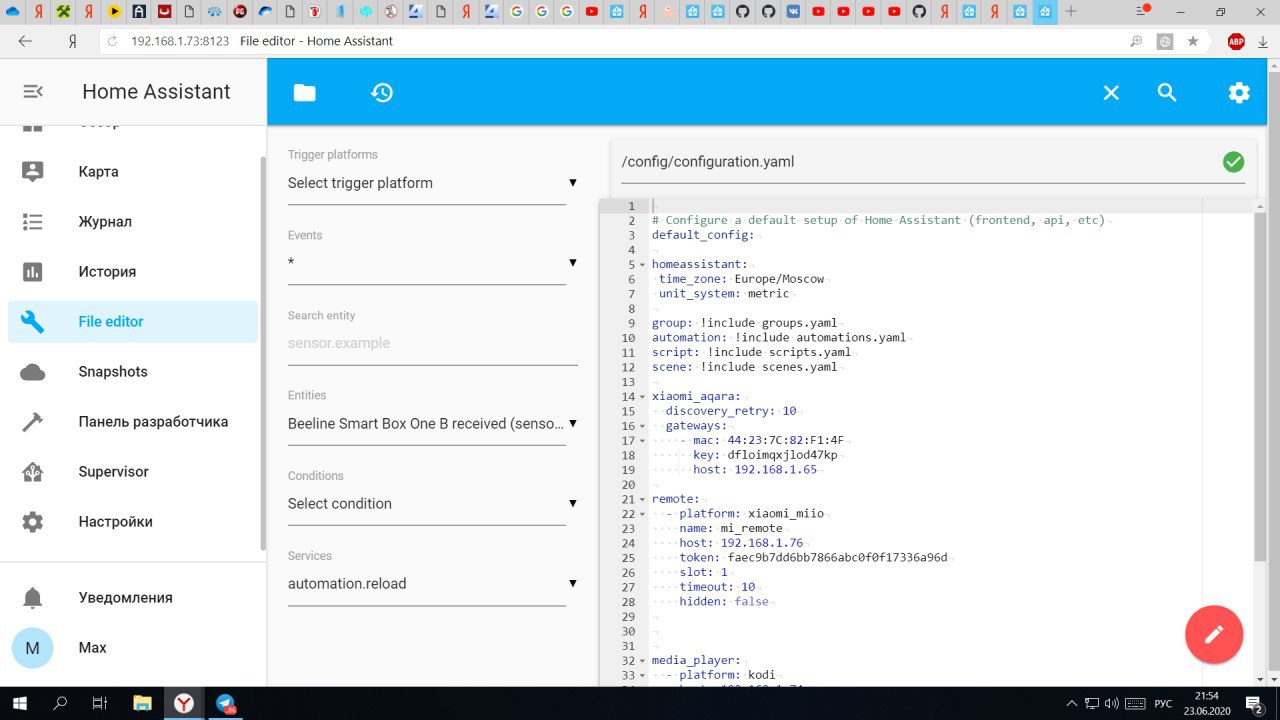Click the browser back arrow

tap(25, 41)
